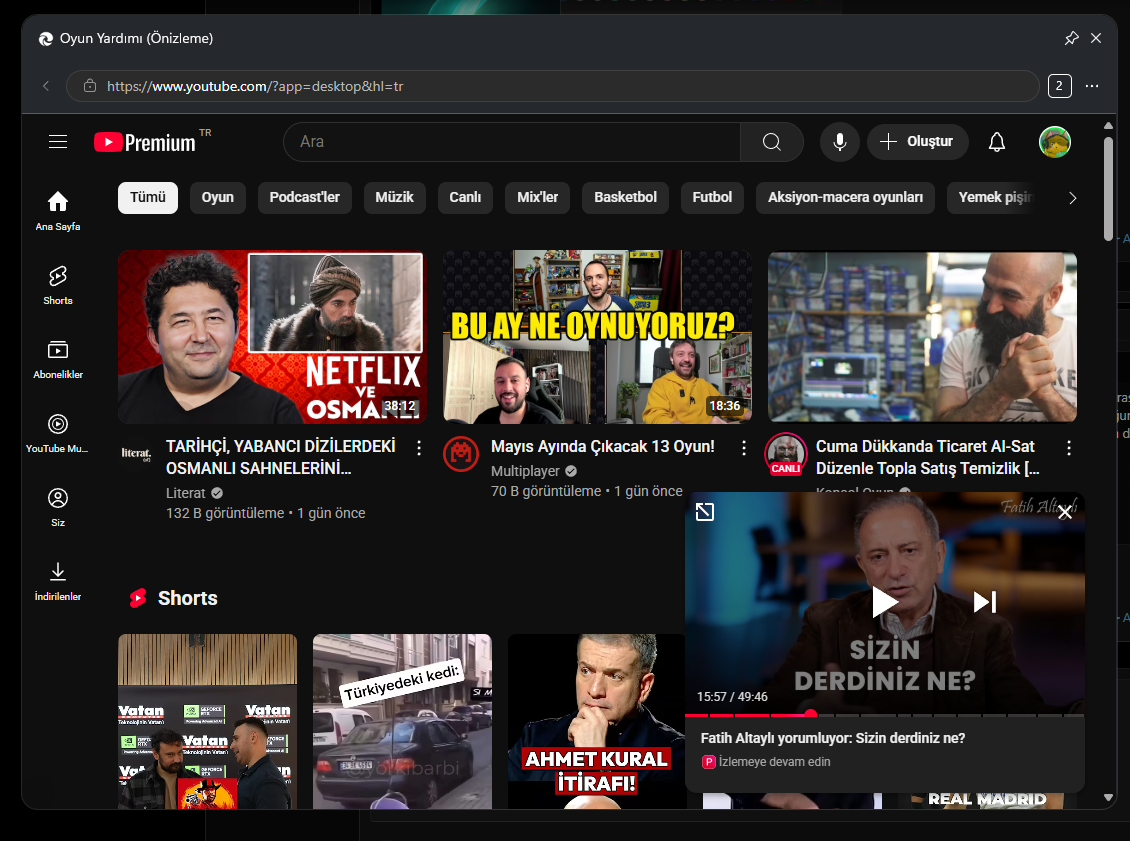The height and width of the screenshot is (841, 1130).
Task: Open more options for Mayıs Ayında video
Action: [744, 448]
